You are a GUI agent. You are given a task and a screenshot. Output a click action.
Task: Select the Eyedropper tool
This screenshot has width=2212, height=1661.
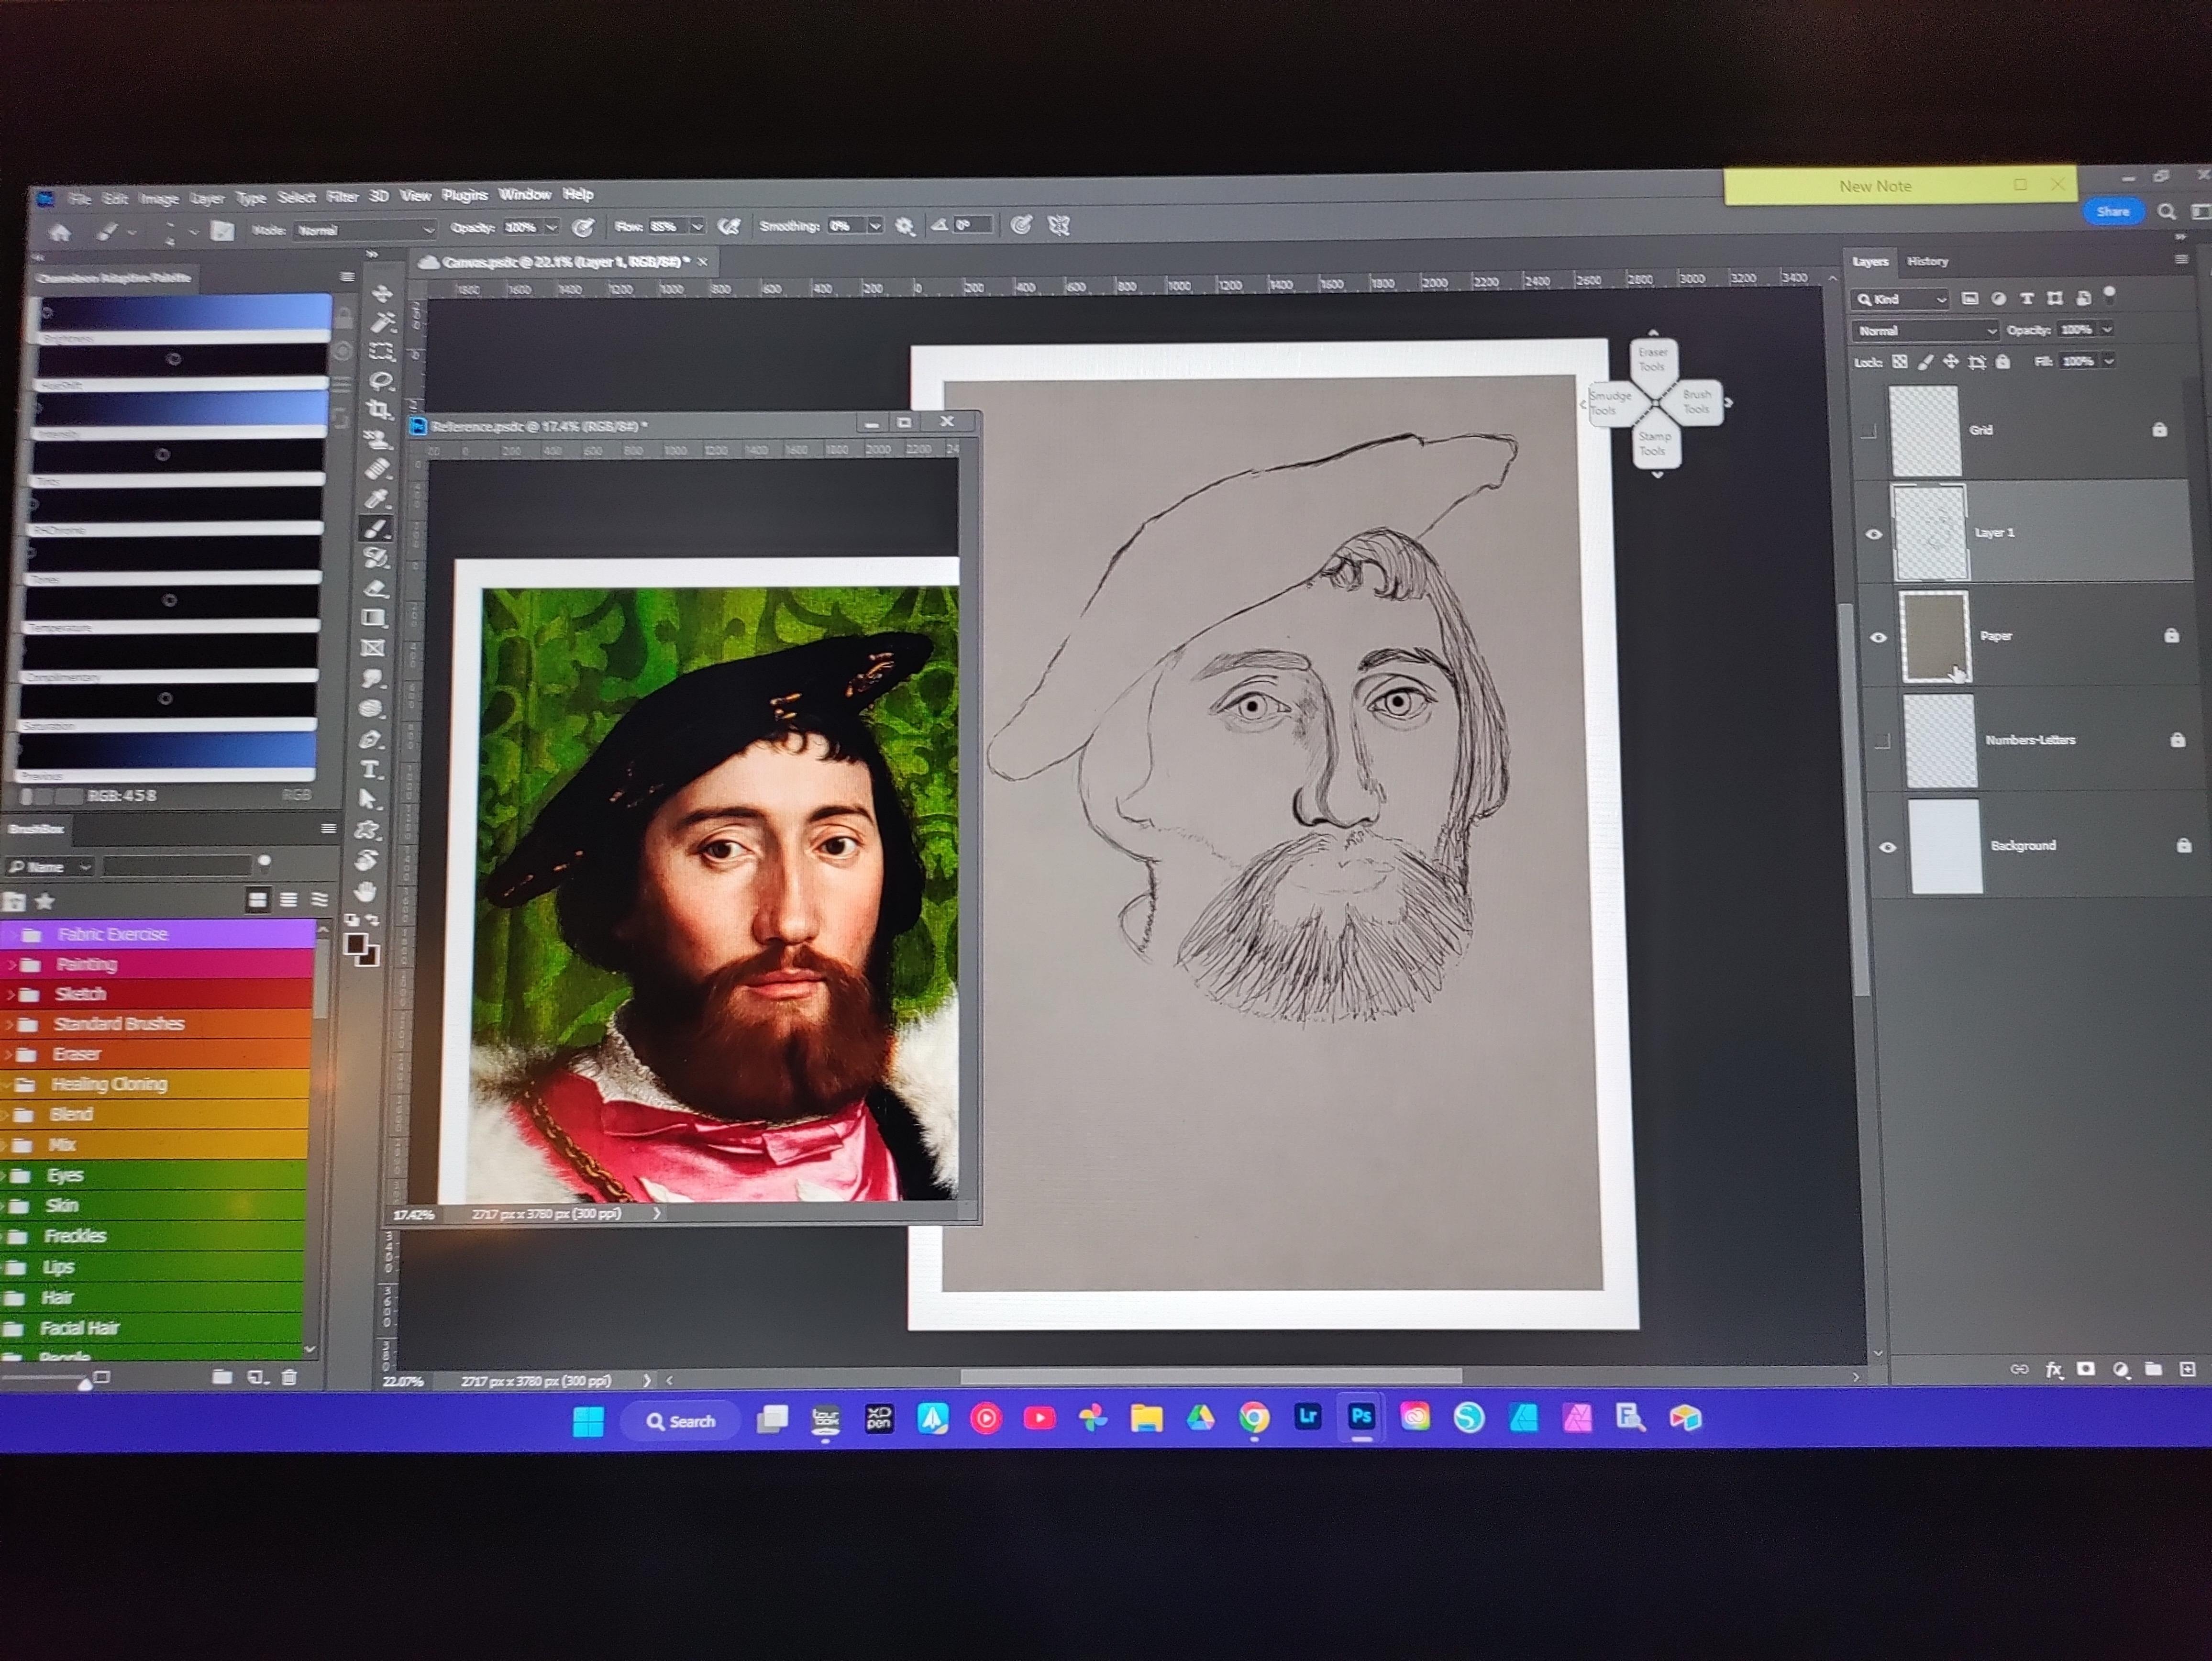[377, 498]
